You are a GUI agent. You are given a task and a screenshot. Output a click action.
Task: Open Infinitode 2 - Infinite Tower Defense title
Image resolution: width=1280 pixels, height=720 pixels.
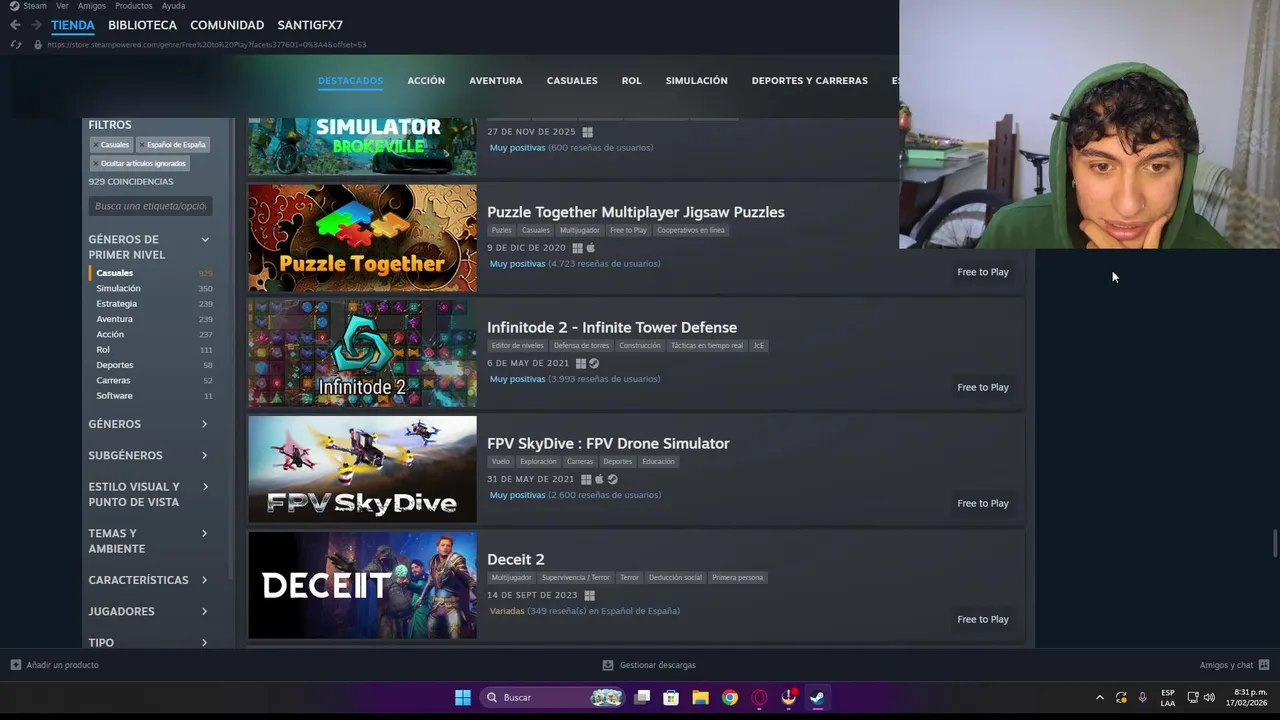612,328
